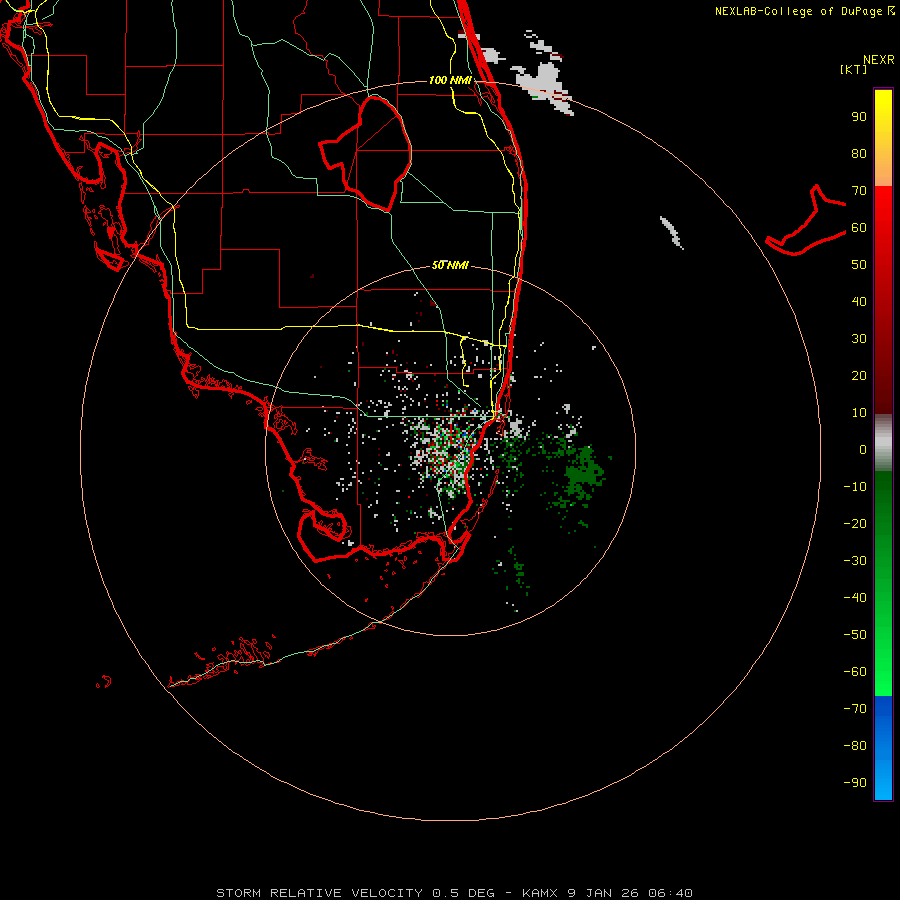This screenshot has height=900, width=900.
Task: Click the -30 value on the velocity scale
Action: pos(855,561)
